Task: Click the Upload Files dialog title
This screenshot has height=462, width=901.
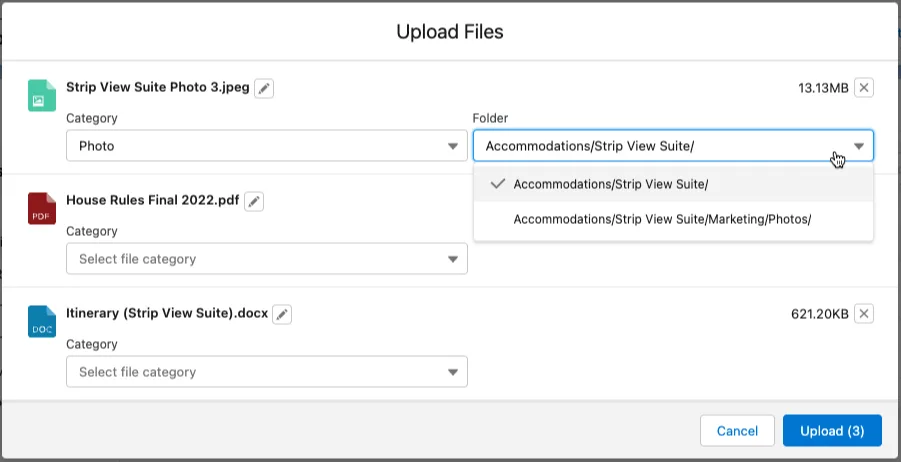Action: coord(450,32)
